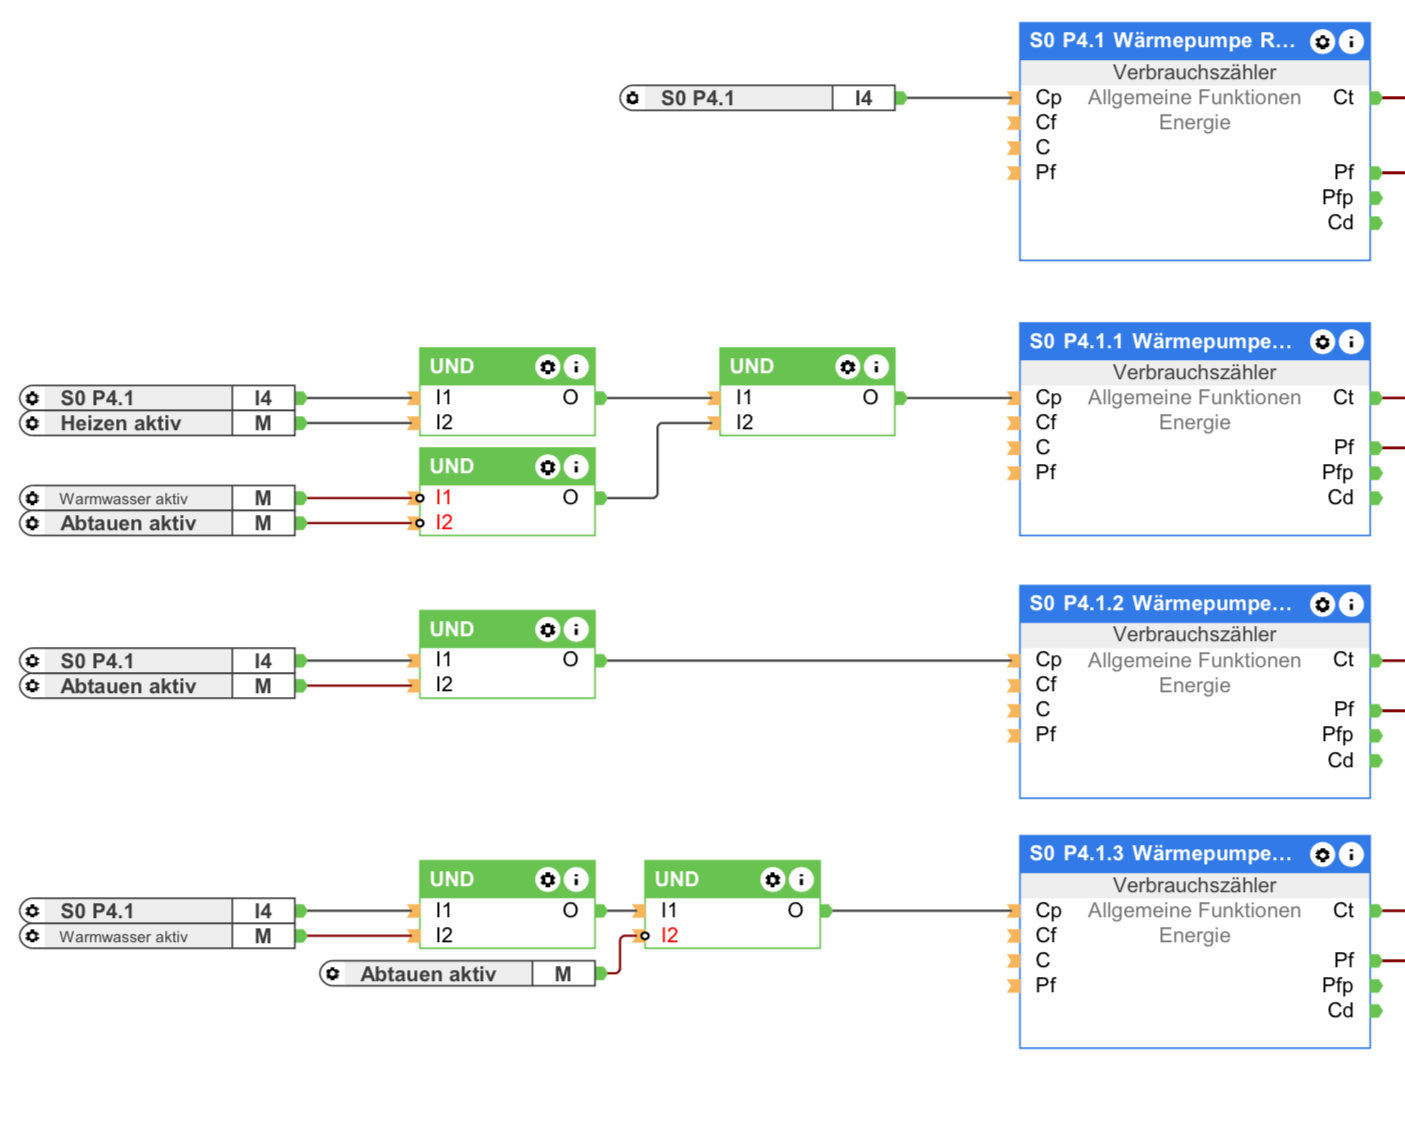Open gear of UND block feeding S0 P4.1.2 counter
The height and width of the screenshot is (1140, 1405).
click(x=547, y=630)
